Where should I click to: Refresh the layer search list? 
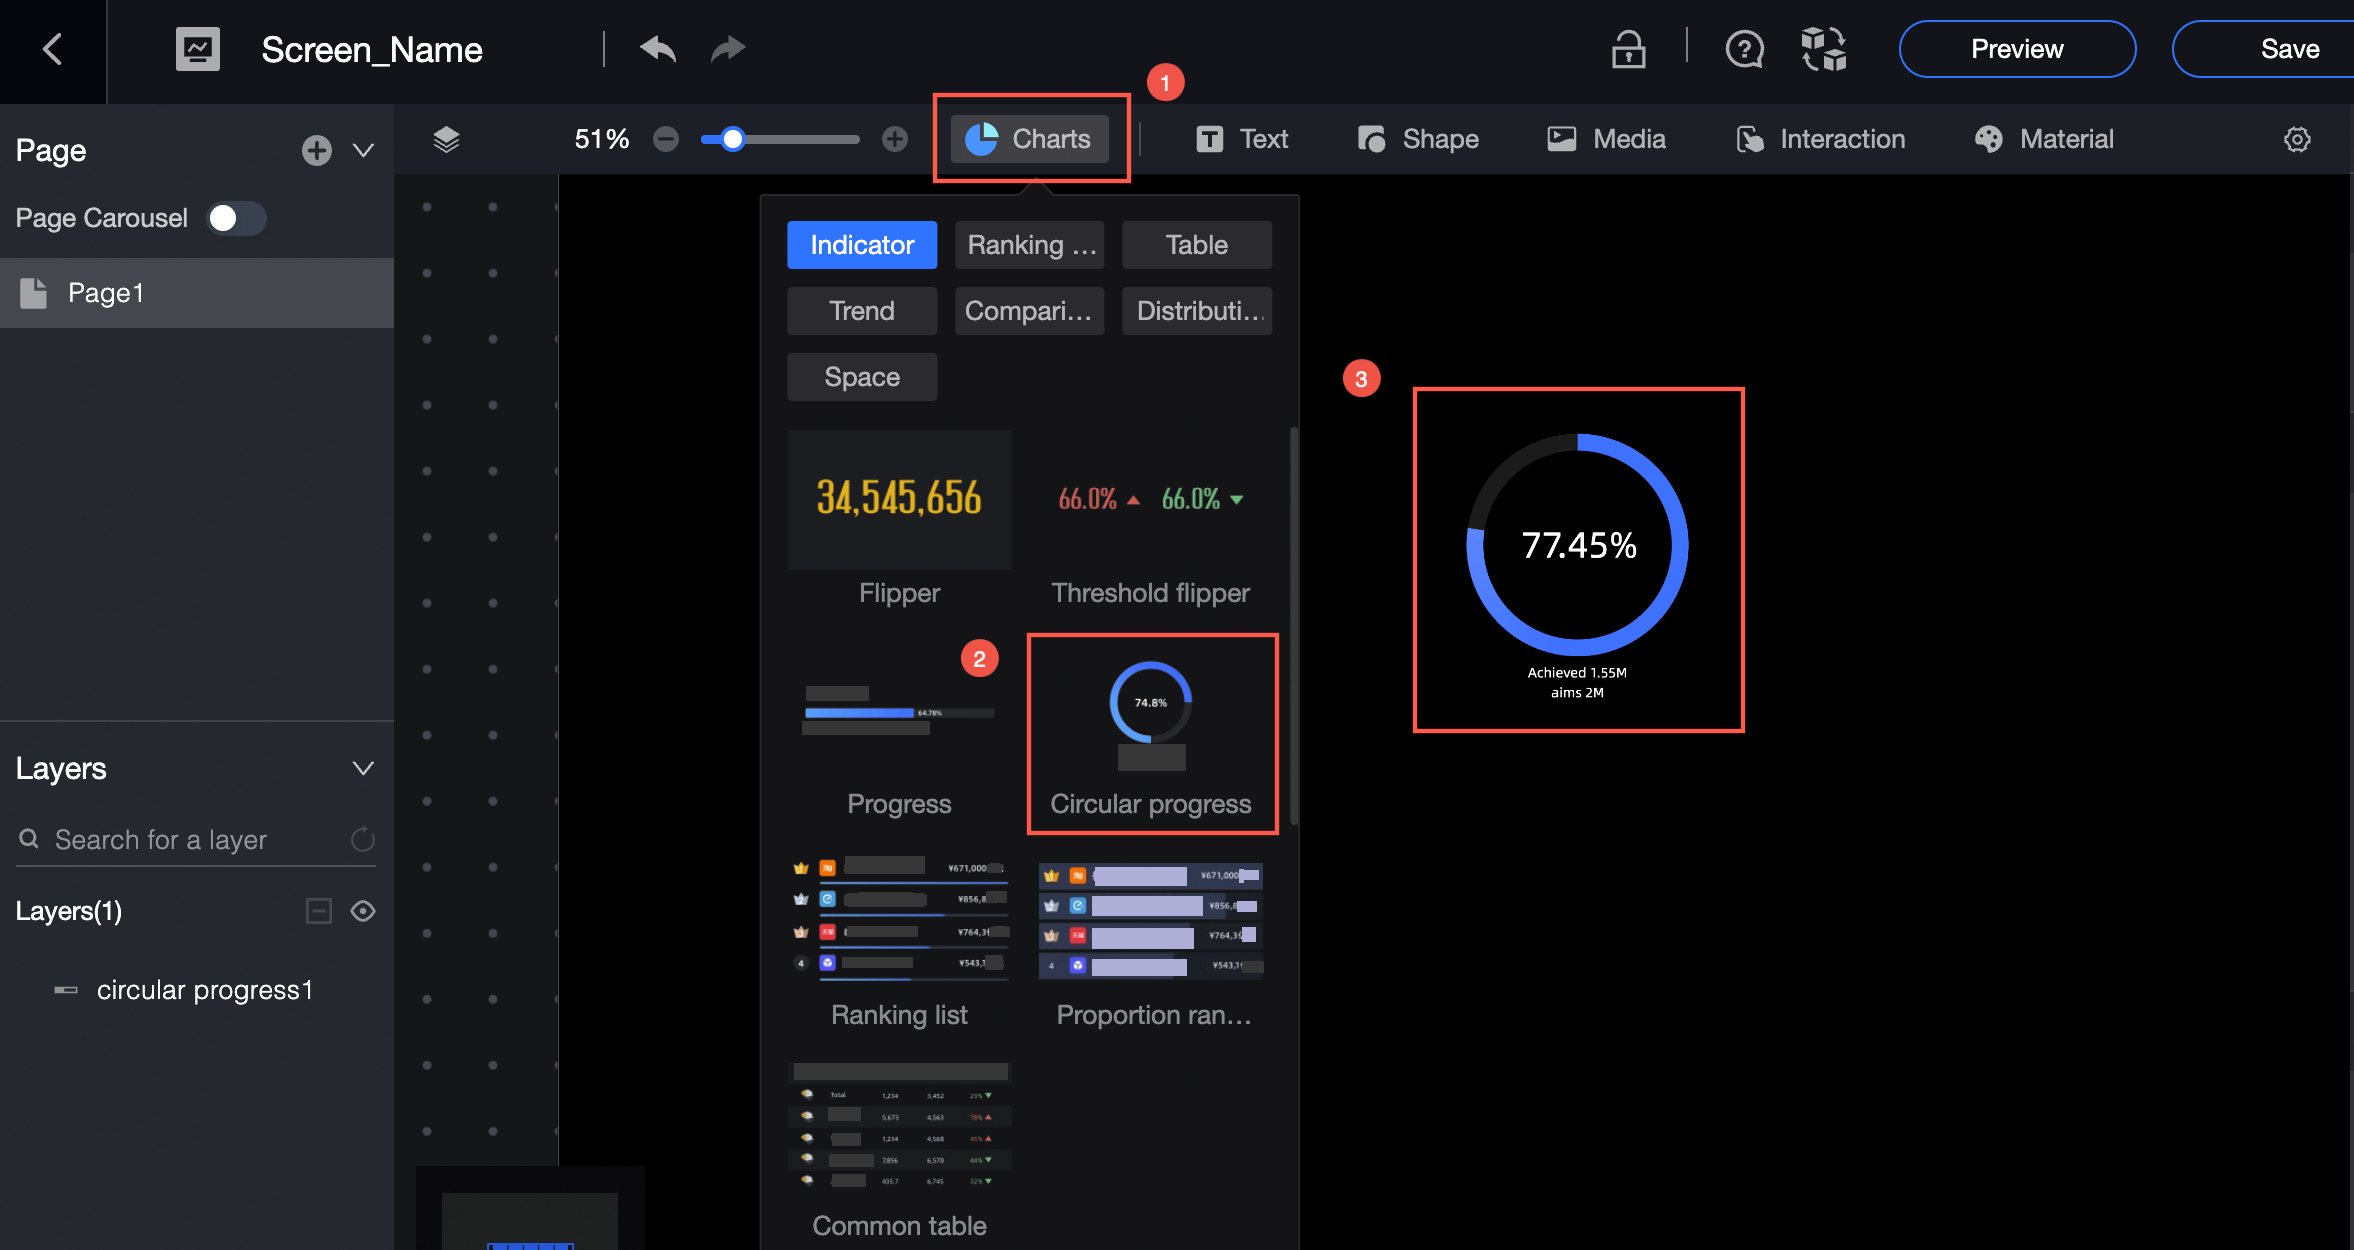(363, 839)
